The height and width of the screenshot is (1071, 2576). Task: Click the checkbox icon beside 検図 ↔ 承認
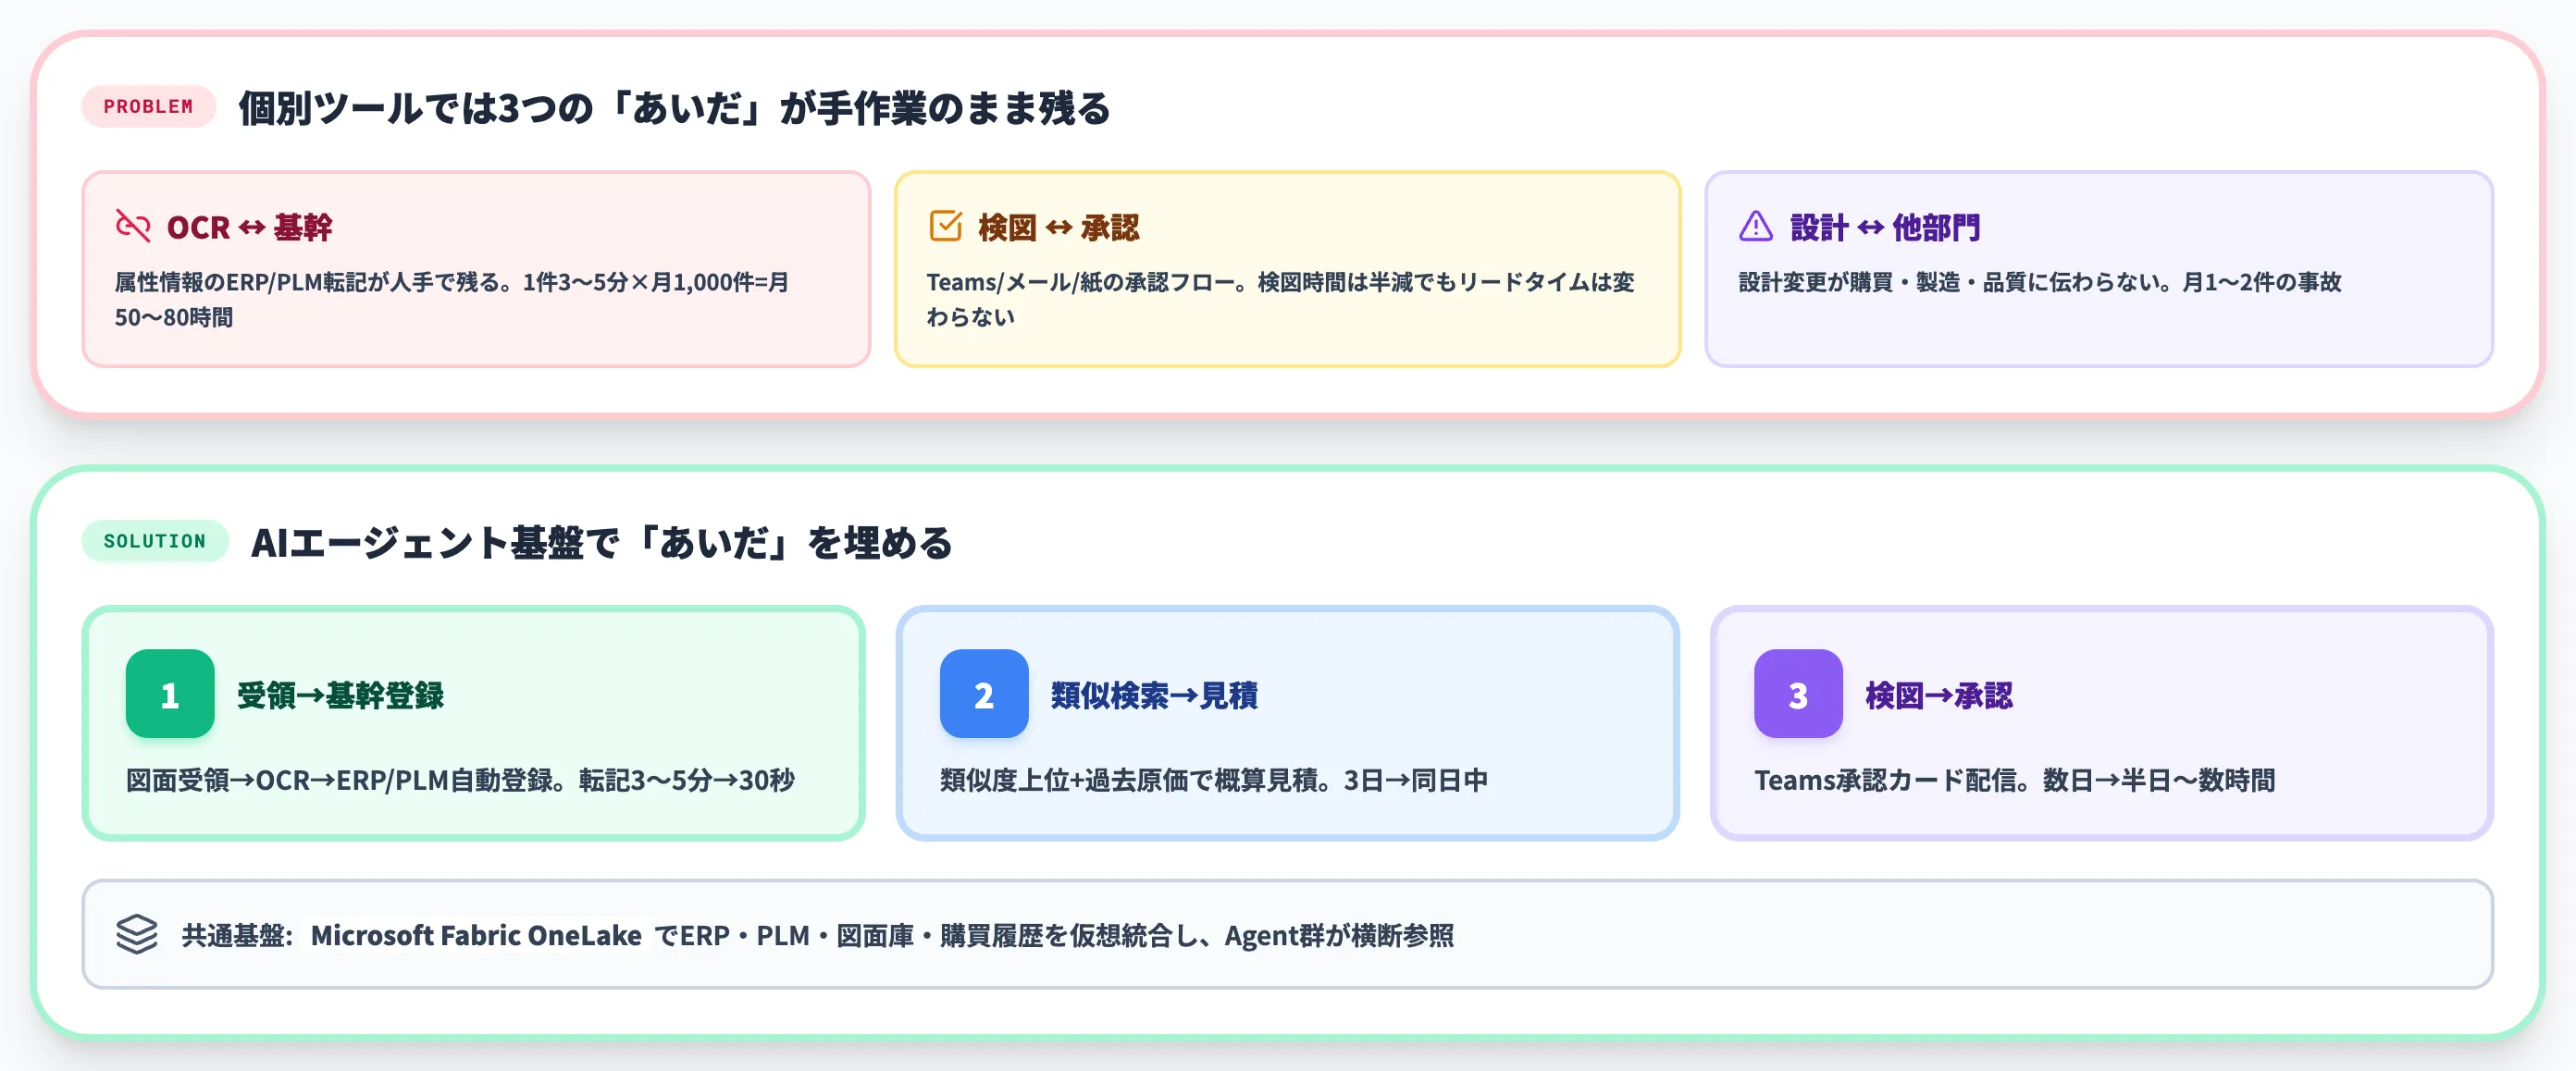click(x=945, y=226)
